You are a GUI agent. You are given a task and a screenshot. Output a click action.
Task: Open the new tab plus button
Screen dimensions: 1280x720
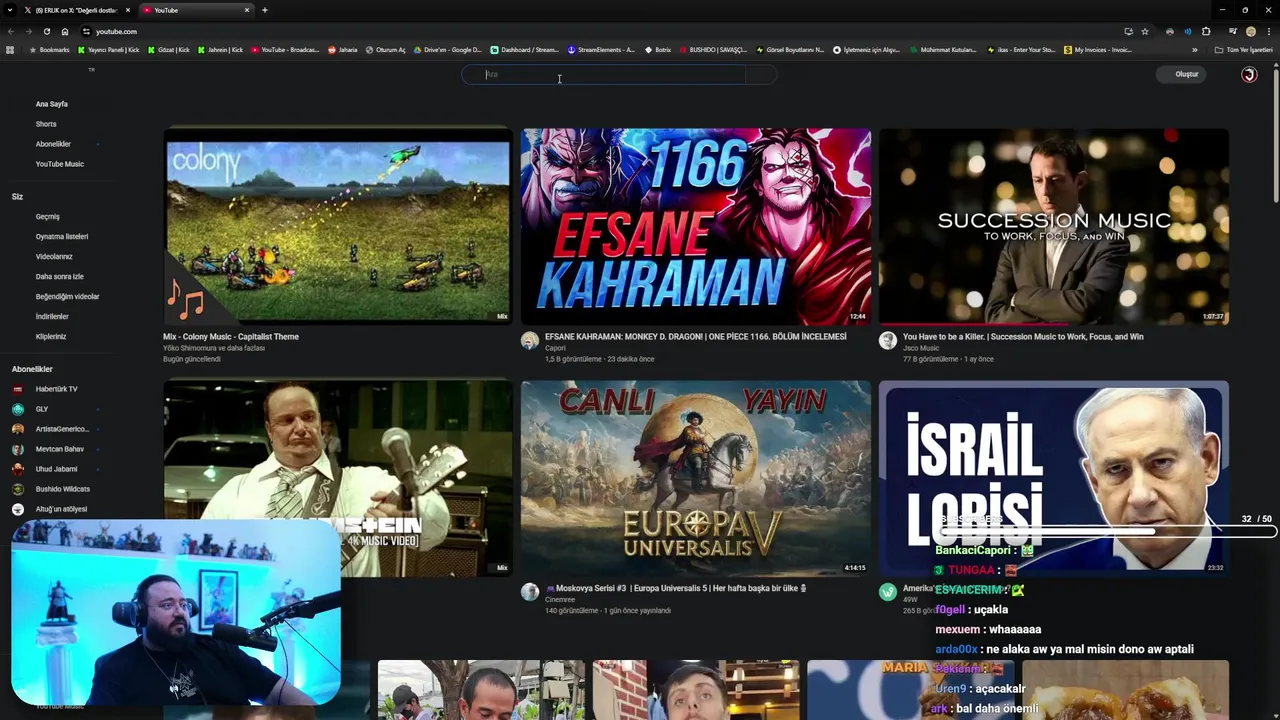[264, 10]
